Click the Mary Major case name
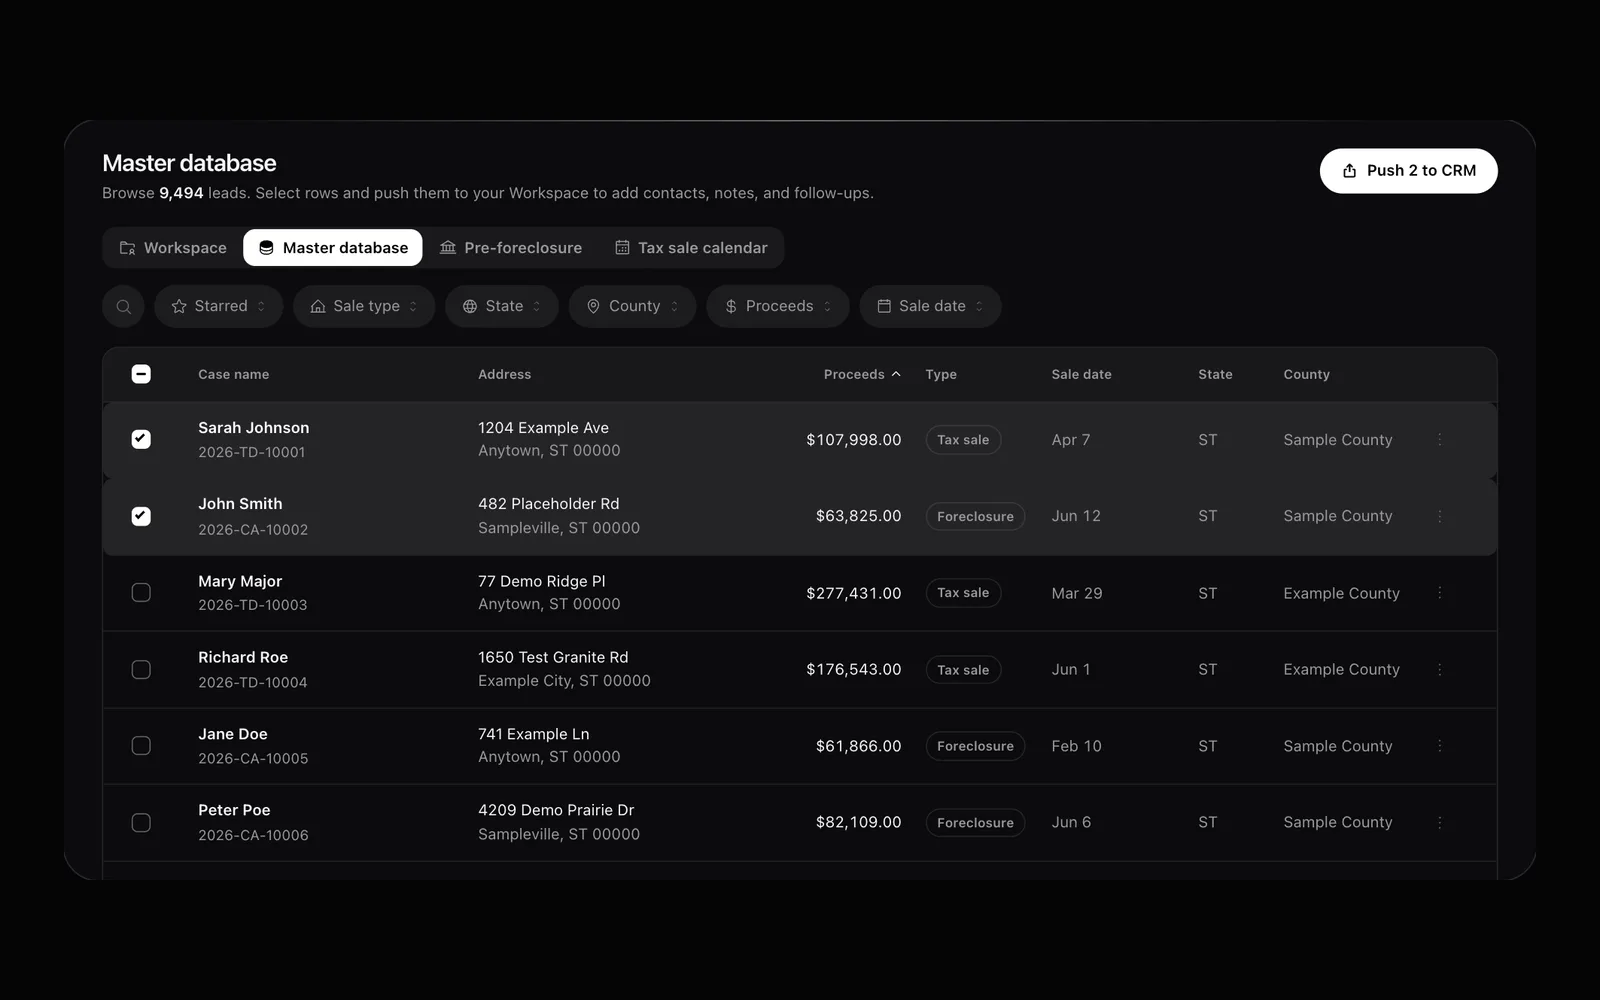This screenshot has height=1000, width=1600. point(240,581)
